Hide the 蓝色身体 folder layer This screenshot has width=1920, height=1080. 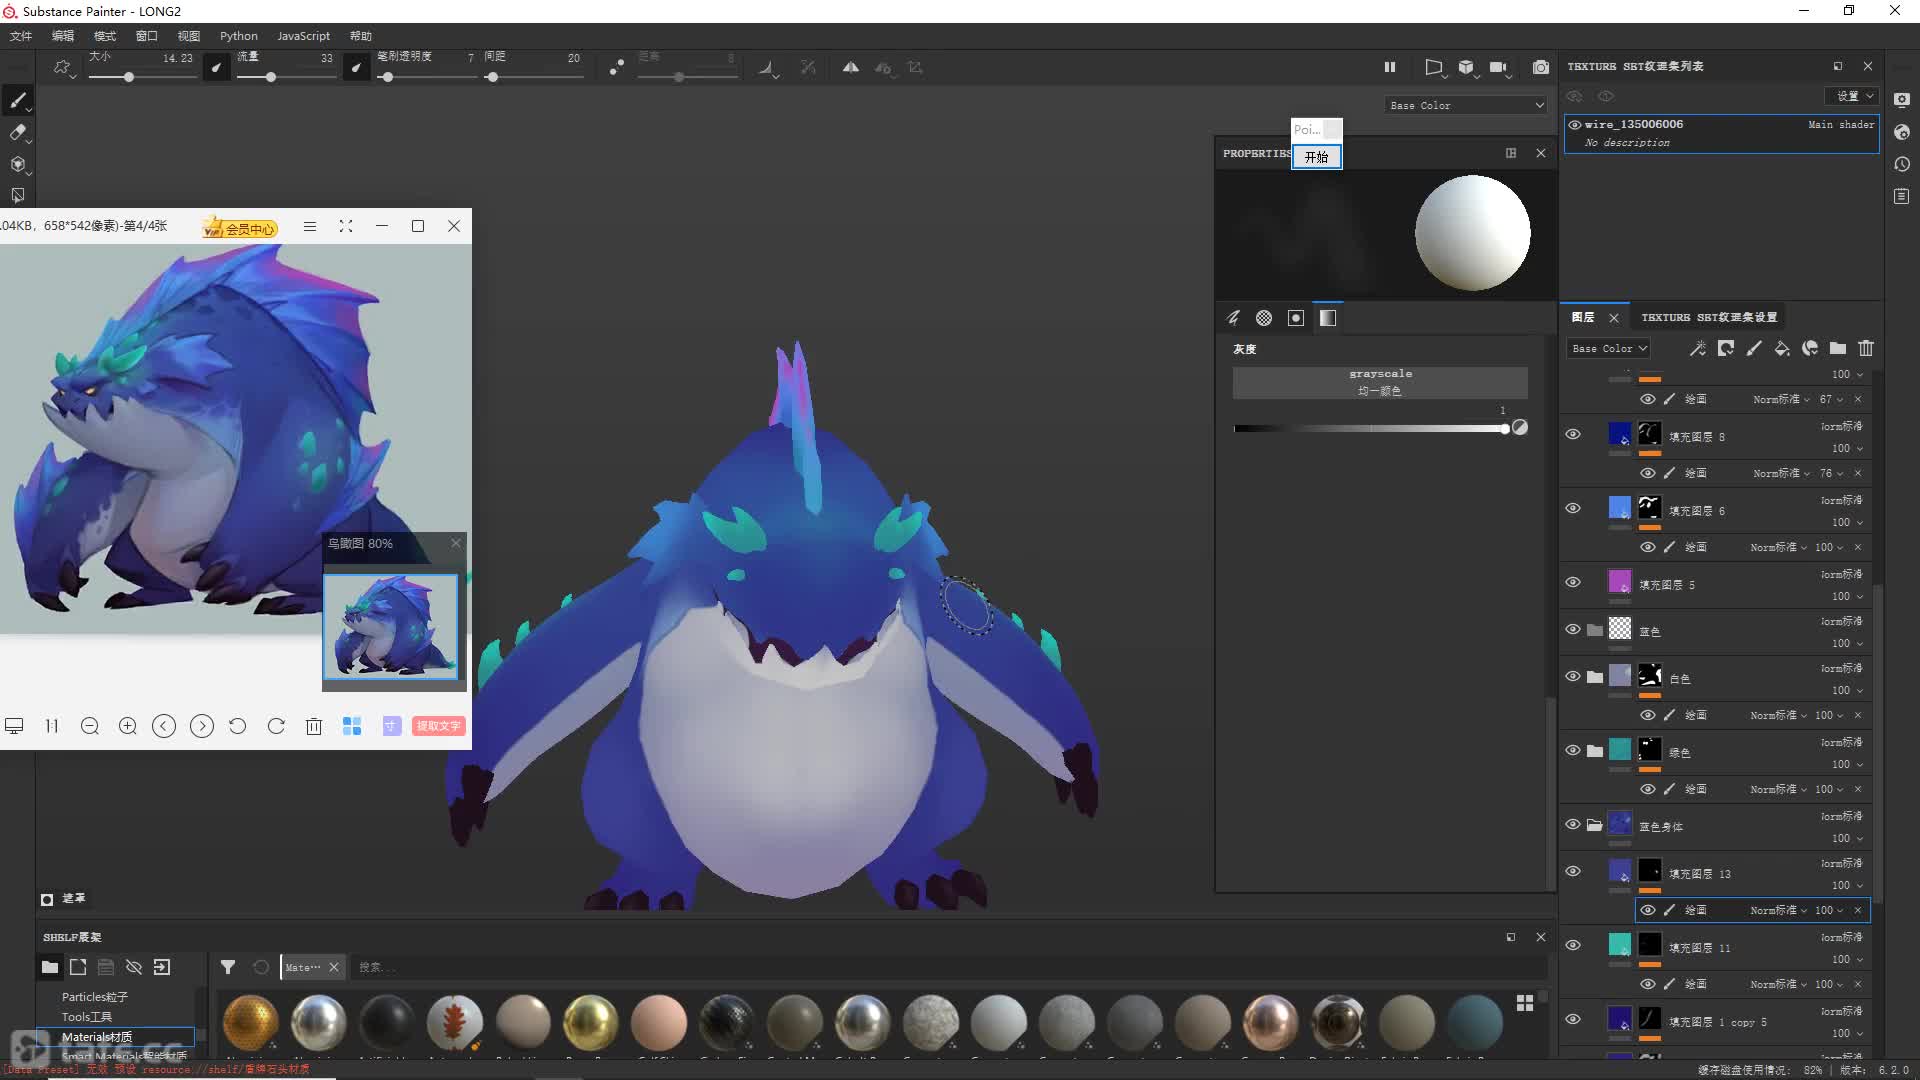pos(1573,824)
